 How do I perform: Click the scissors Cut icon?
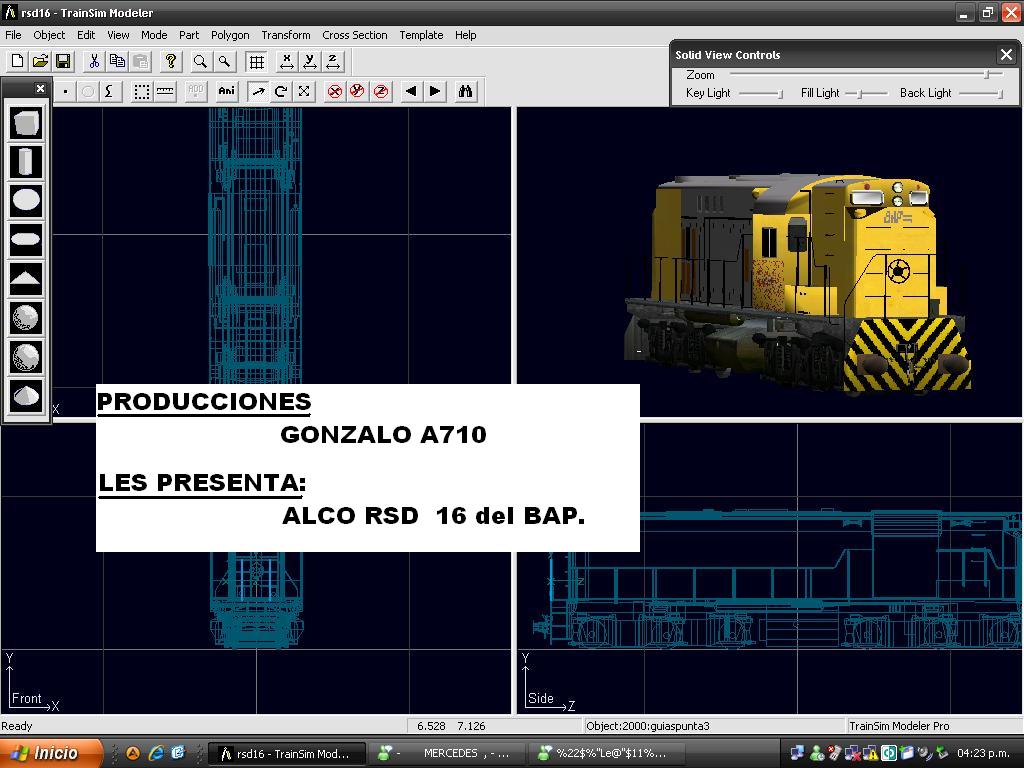(x=93, y=62)
